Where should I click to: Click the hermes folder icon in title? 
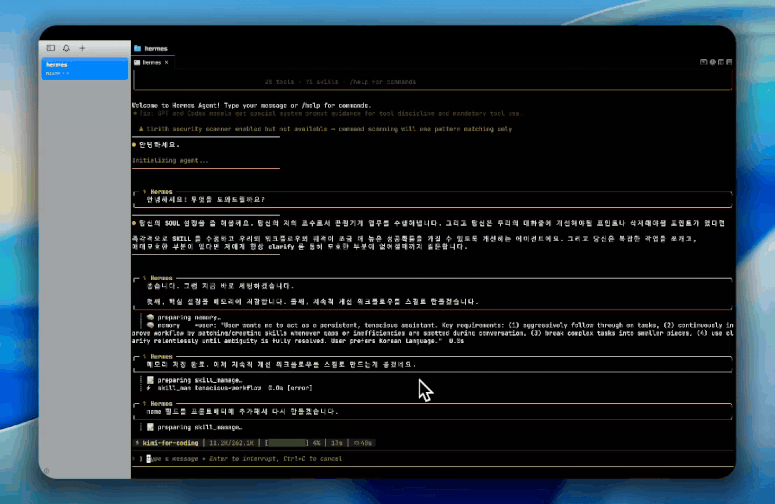pyautogui.click(x=137, y=48)
